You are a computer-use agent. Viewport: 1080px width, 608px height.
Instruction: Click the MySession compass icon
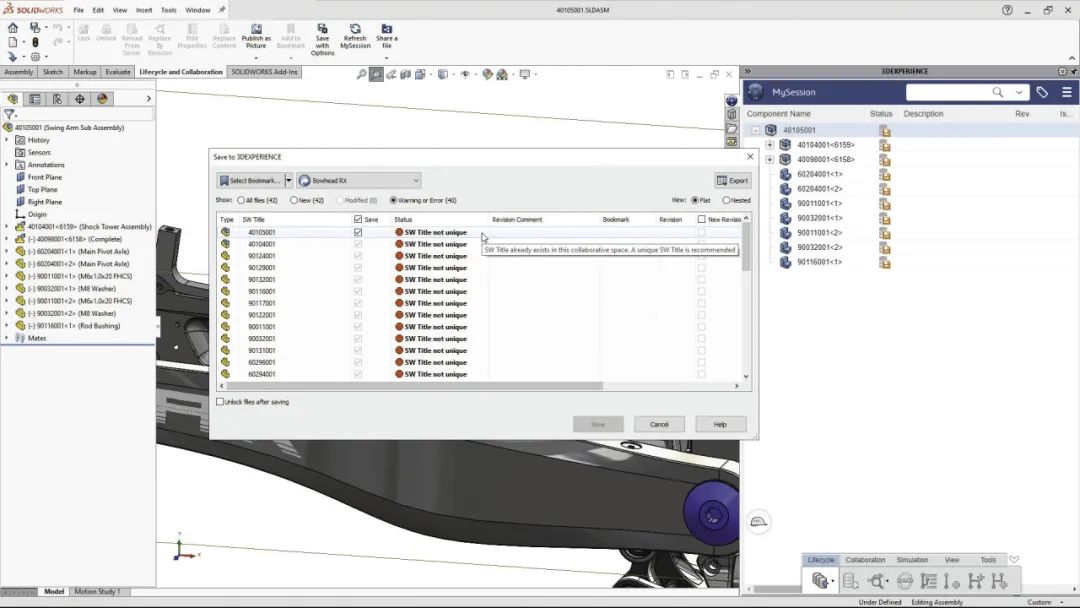pos(756,92)
